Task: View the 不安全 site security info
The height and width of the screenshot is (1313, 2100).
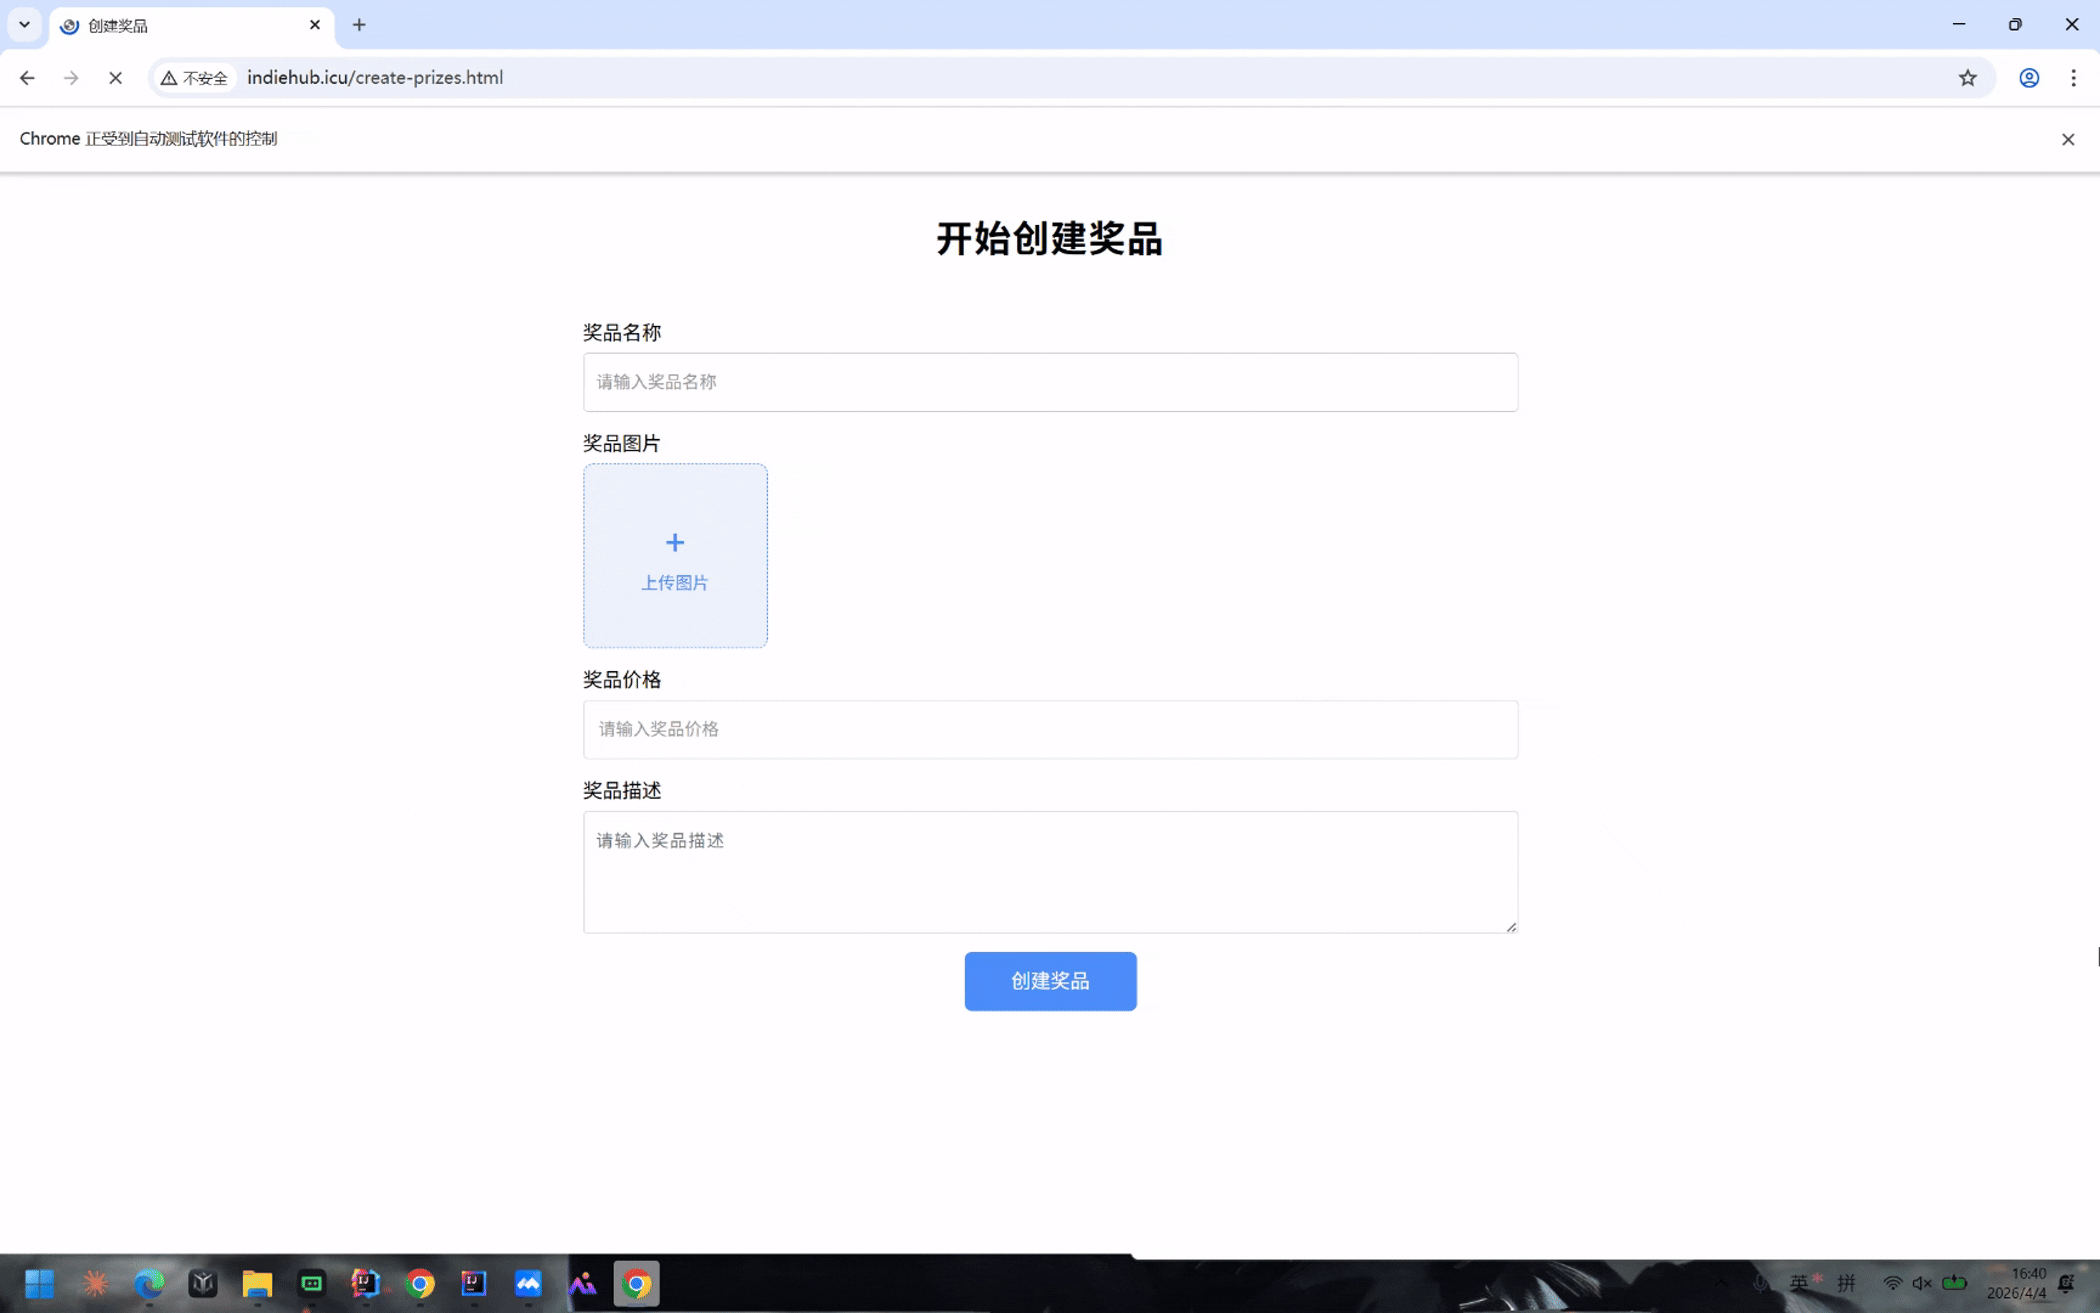Action: (195, 78)
